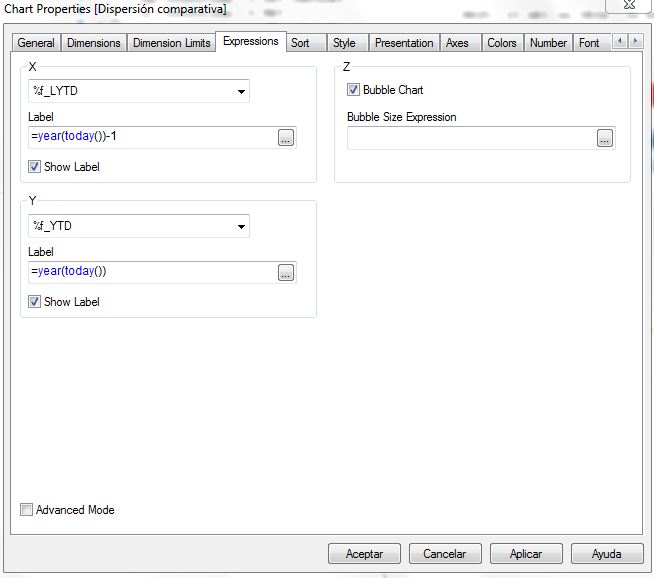Click the Bubble Size Expression field
654x578 pixels.
470,139
